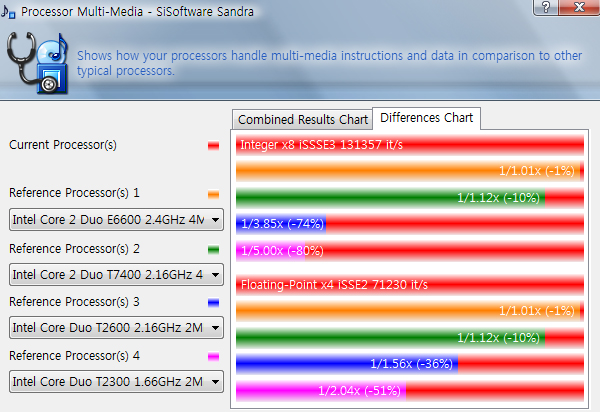Select the Differences Chart tab
Viewport: 600px width, 412px height.
426,118
